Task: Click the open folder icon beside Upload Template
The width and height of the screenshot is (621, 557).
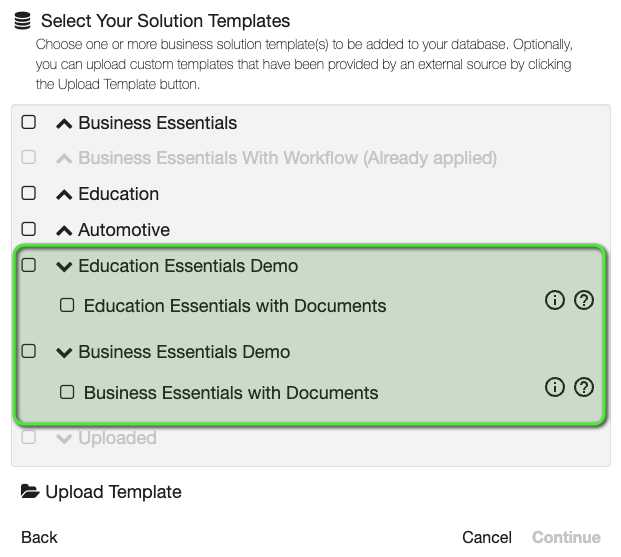Action: (31, 492)
